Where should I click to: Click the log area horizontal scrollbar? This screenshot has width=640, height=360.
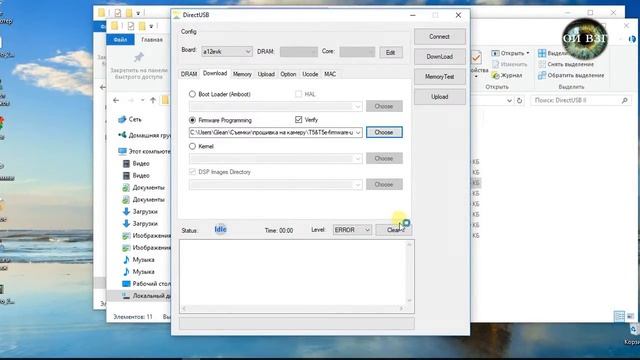pyautogui.click(x=293, y=309)
